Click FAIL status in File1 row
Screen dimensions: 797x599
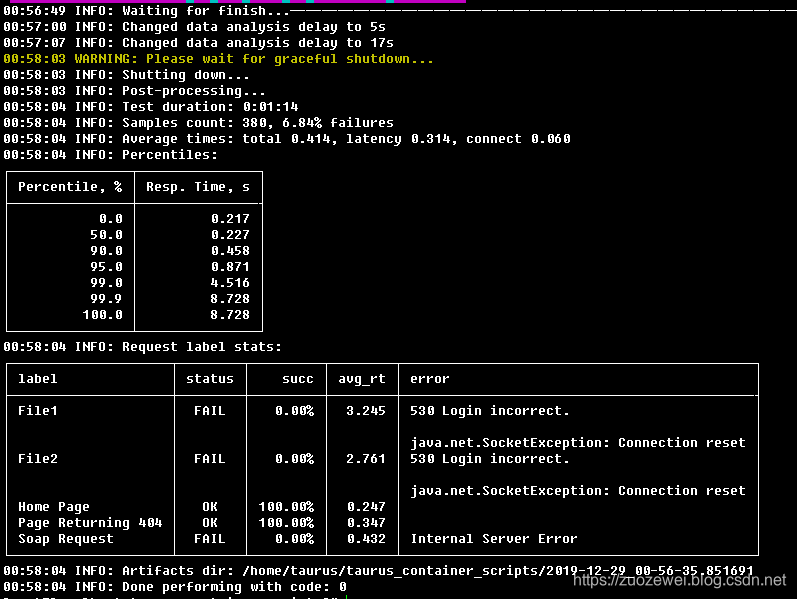click(210, 411)
